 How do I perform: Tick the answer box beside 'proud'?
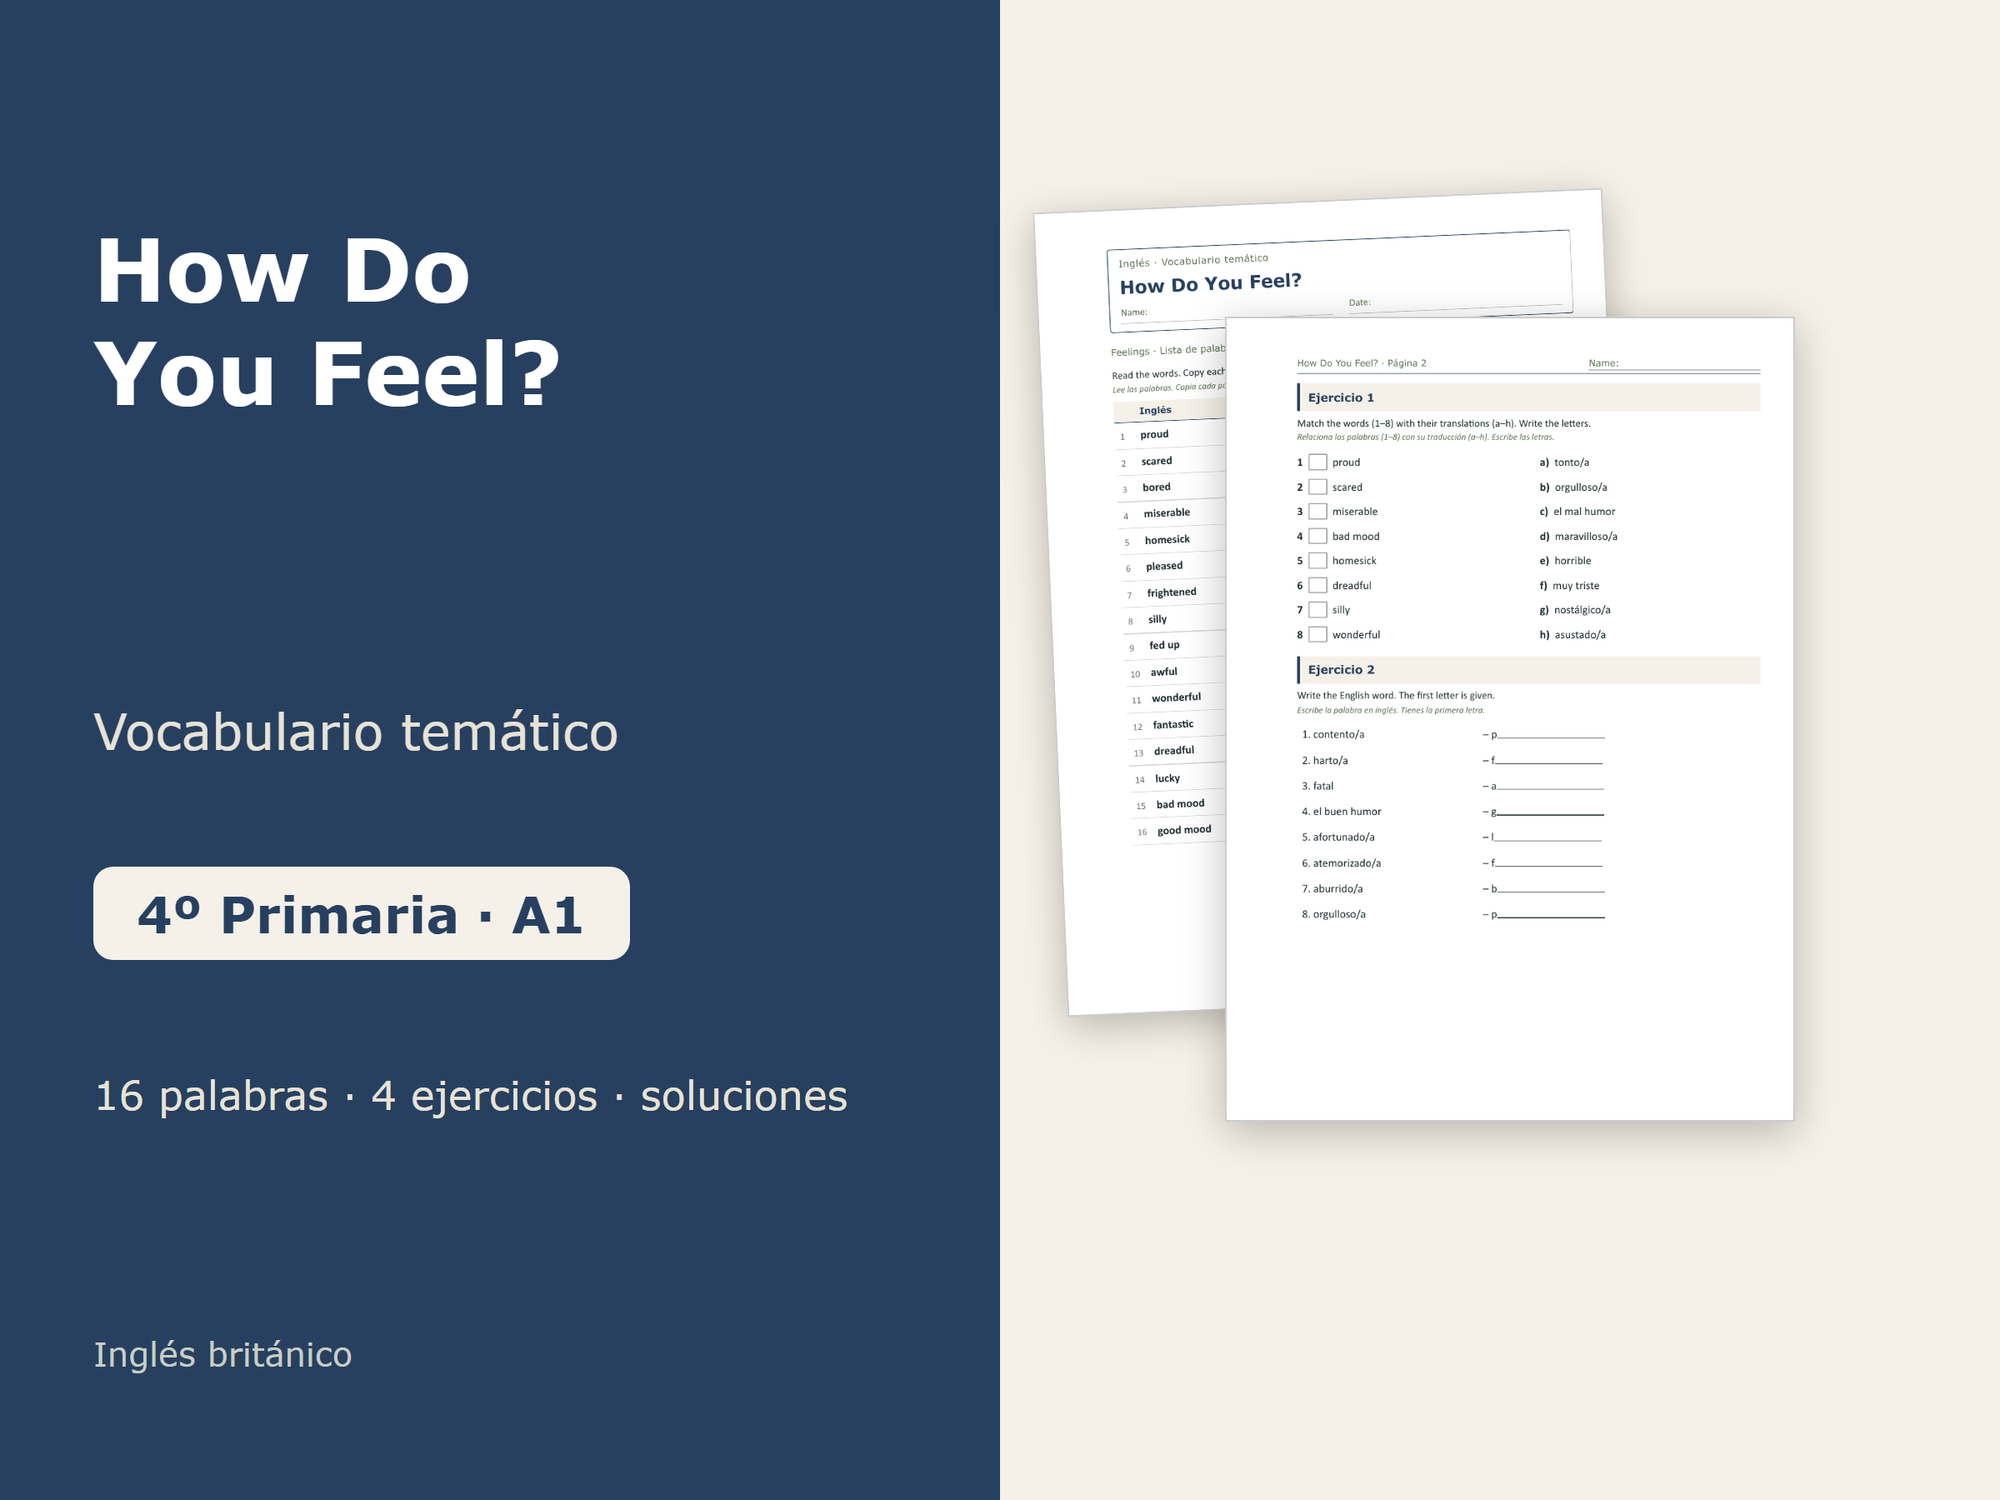(x=1318, y=462)
